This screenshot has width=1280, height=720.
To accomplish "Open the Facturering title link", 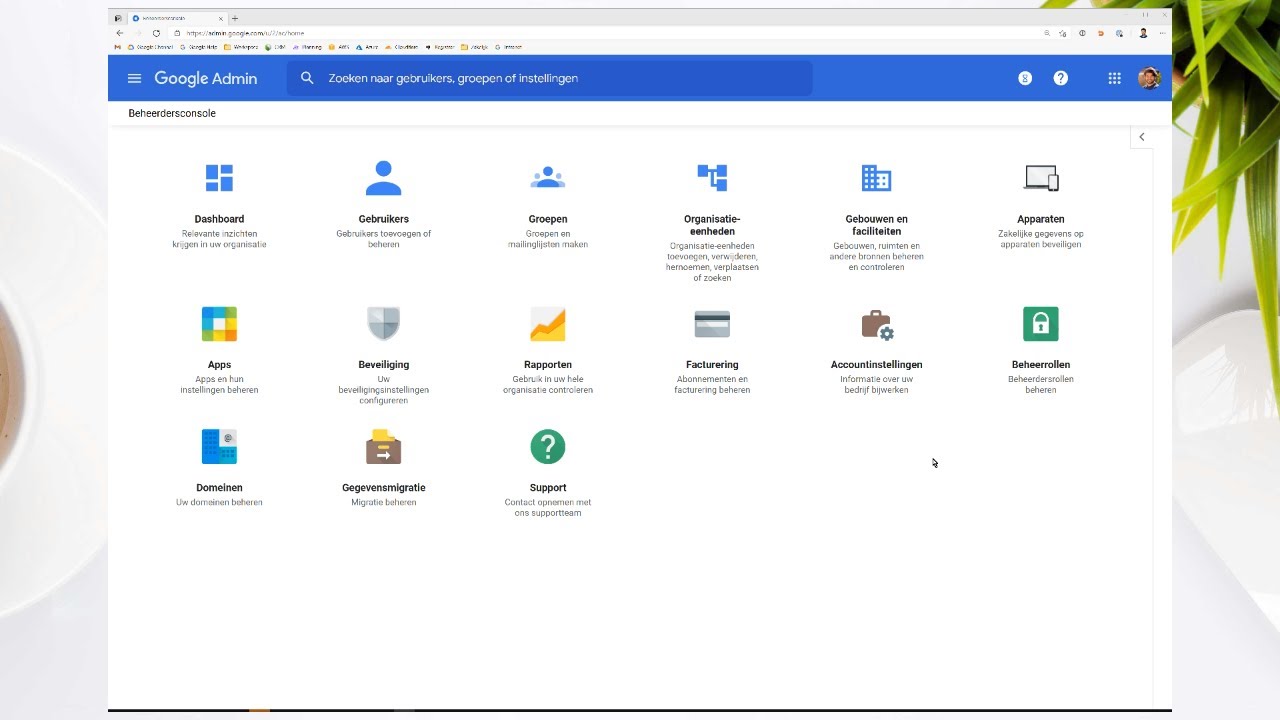I will pos(712,365).
